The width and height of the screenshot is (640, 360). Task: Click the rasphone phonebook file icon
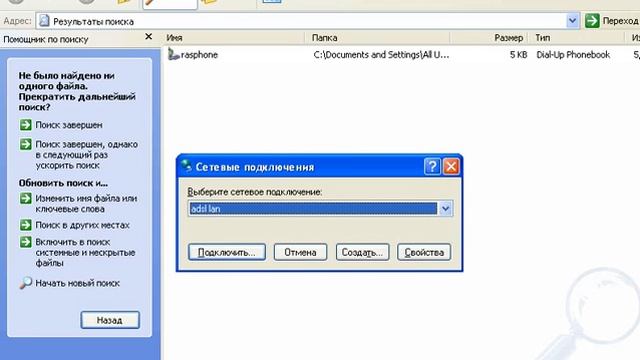pos(173,54)
